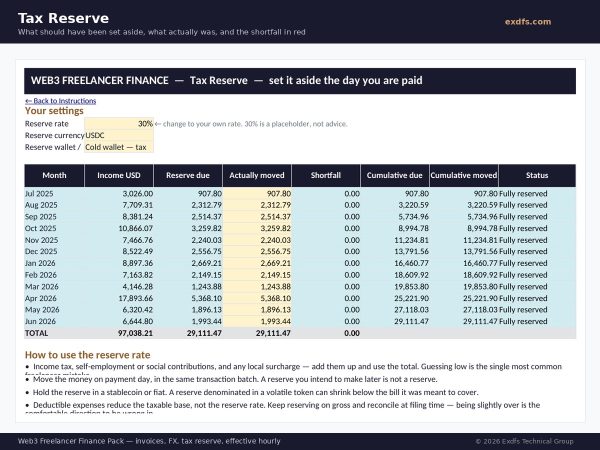The width and height of the screenshot is (600, 450).
Task: Select Jul 2025 actually moved 907.80
Action: coord(257,194)
